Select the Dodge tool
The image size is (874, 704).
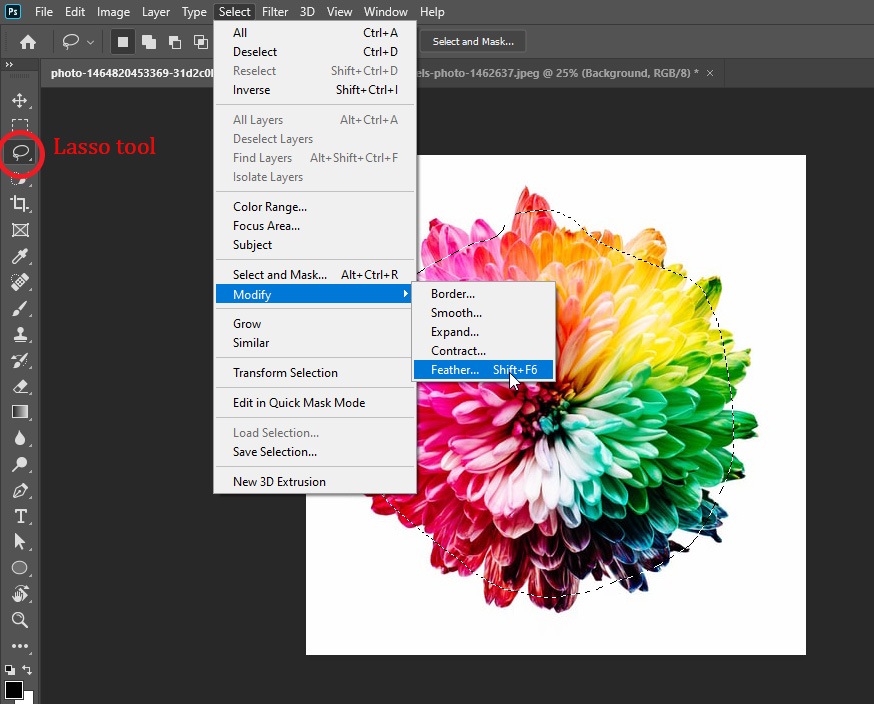(20, 464)
